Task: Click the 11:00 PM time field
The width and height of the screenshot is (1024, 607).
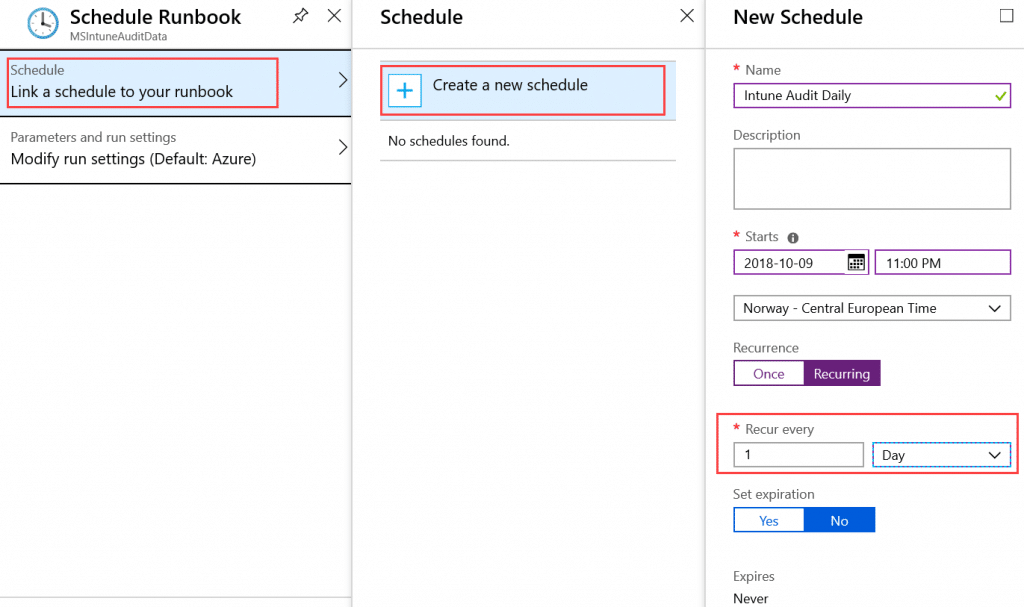Action: (x=941, y=261)
